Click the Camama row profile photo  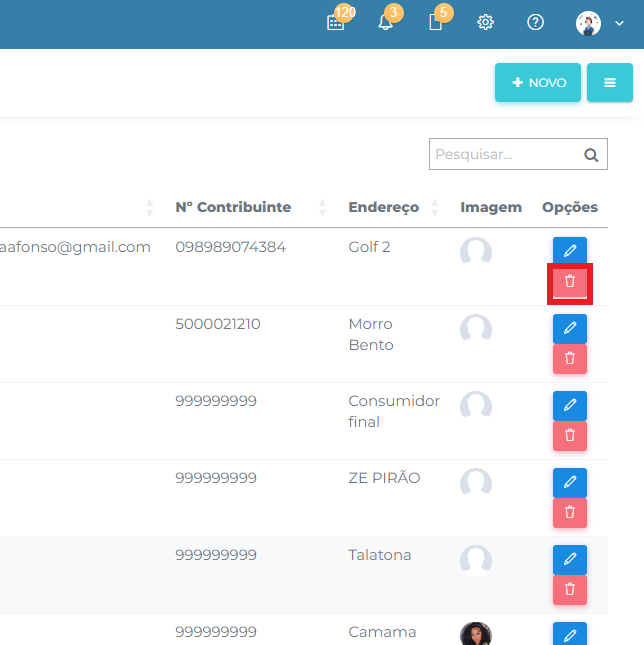tap(475, 634)
